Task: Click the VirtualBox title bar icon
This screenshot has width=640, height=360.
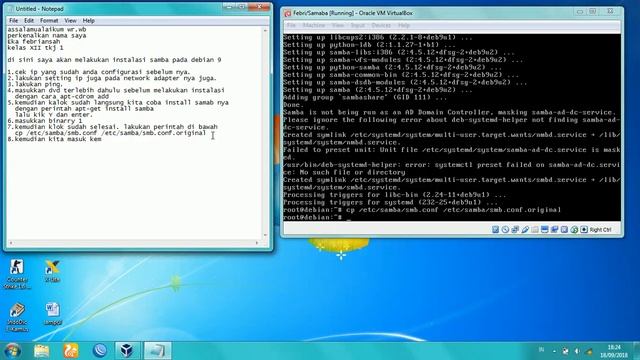Action: pos(288,13)
